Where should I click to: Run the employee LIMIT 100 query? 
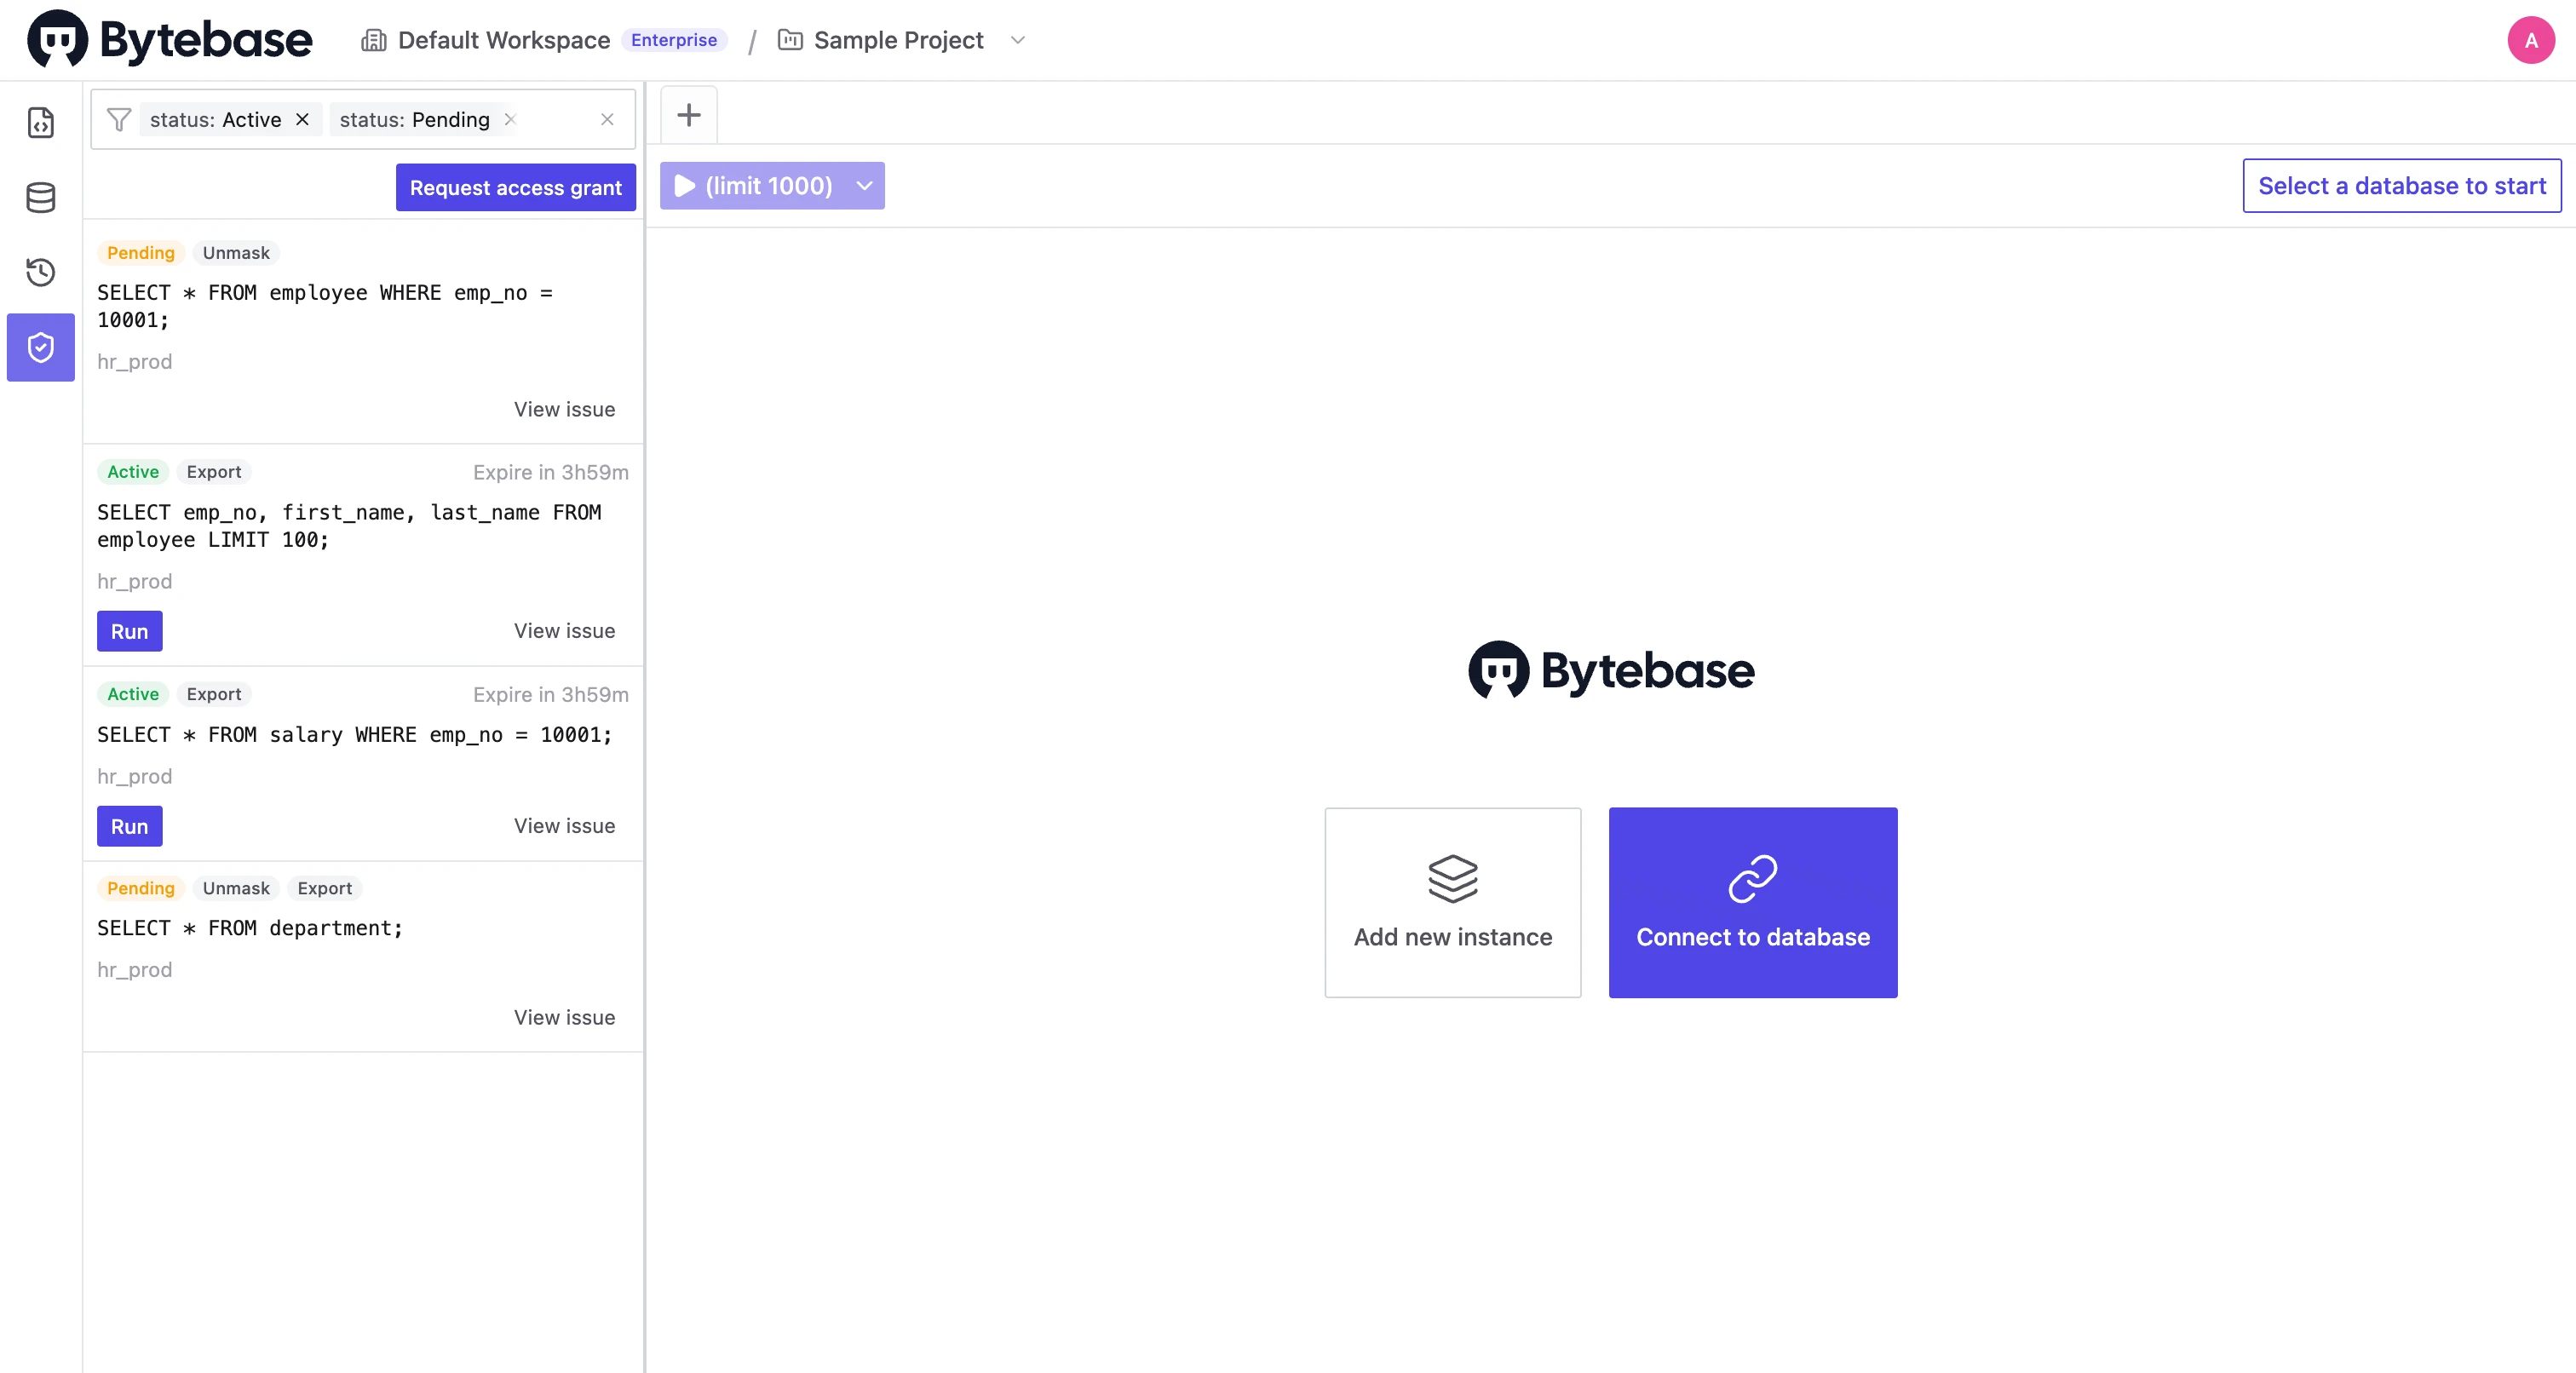point(129,631)
